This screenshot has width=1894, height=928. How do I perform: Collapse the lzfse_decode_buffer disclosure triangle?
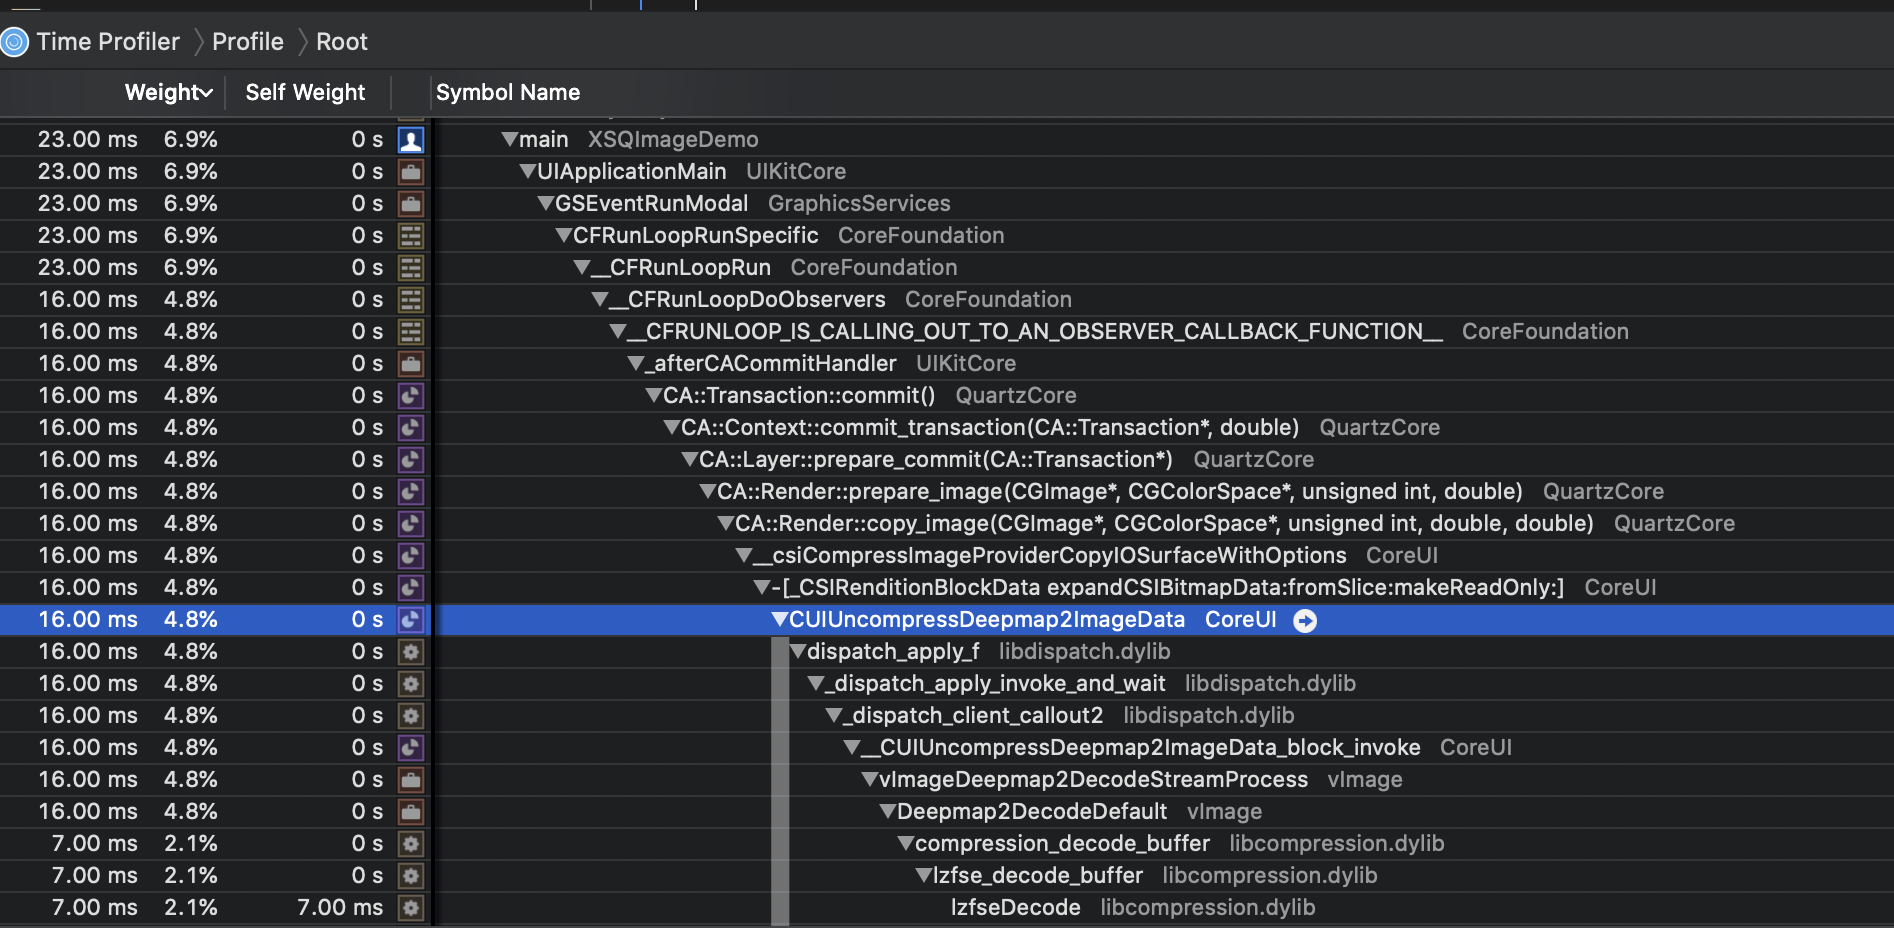coord(924,876)
